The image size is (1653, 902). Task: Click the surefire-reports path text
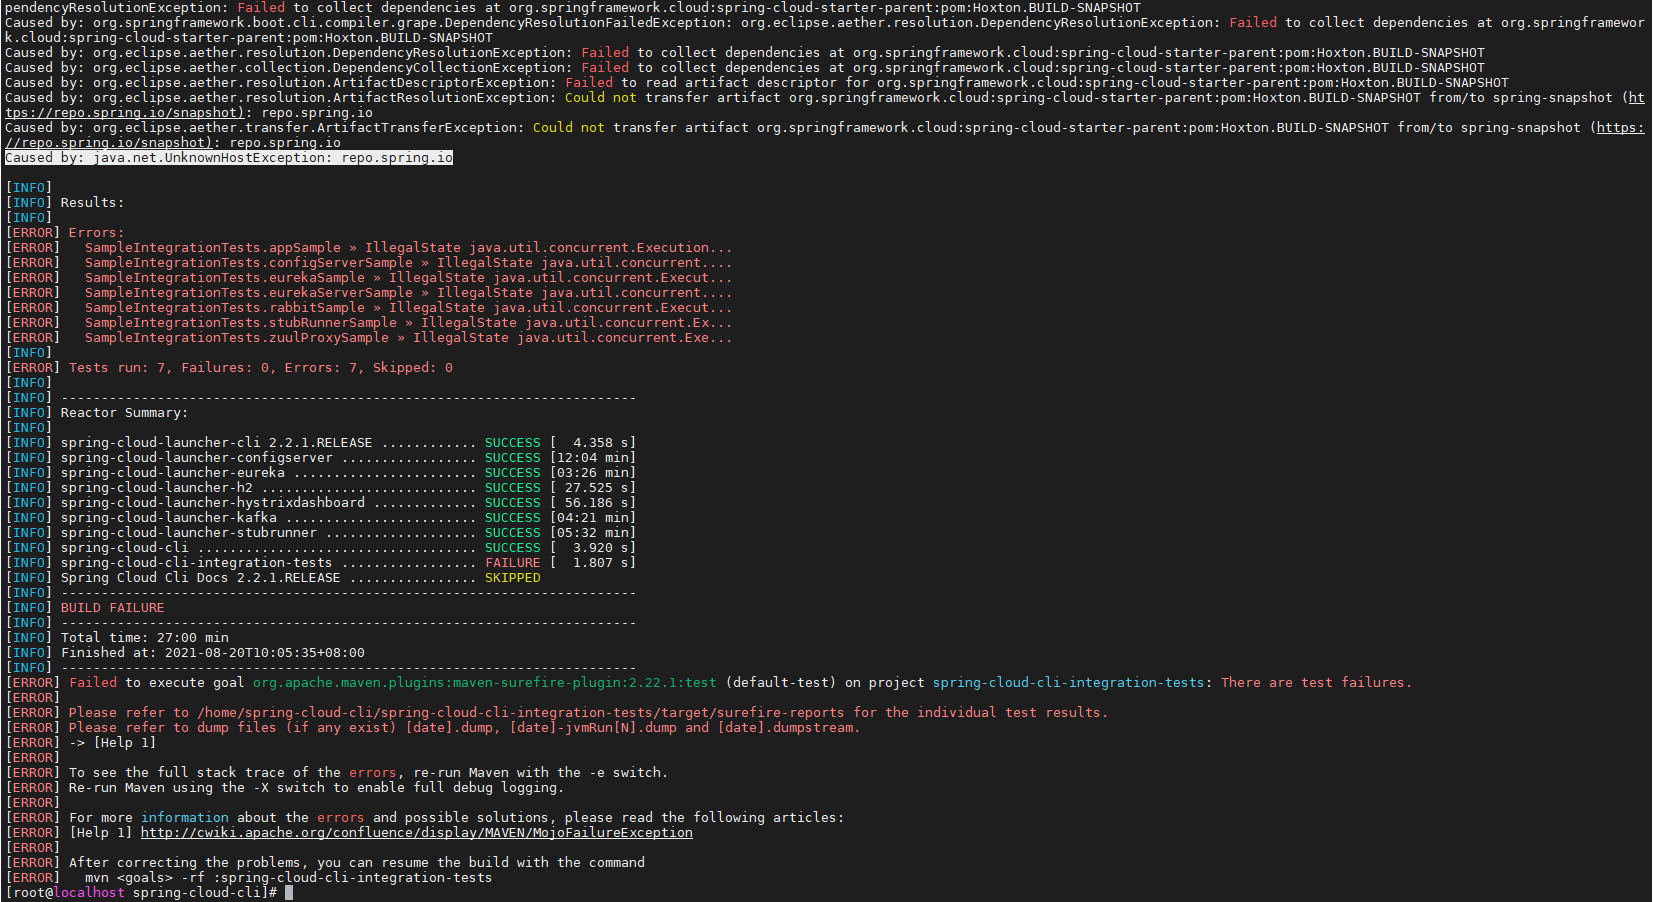click(x=520, y=713)
